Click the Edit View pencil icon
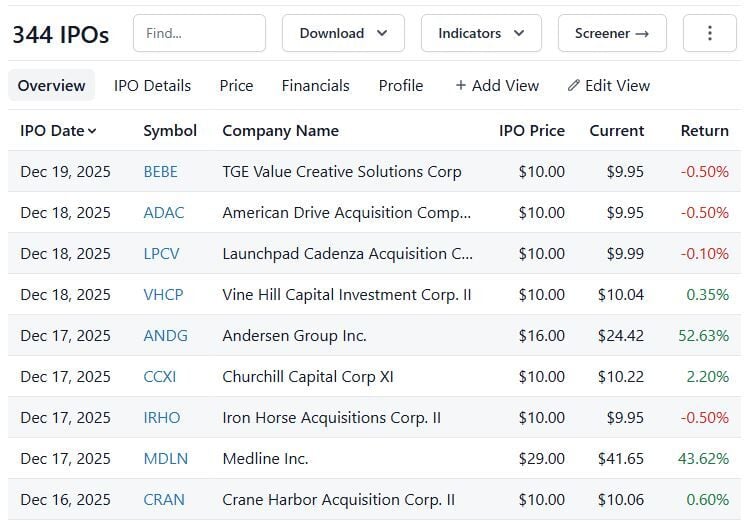Image resolution: width=752 pixels, height=522 pixels. 574,86
